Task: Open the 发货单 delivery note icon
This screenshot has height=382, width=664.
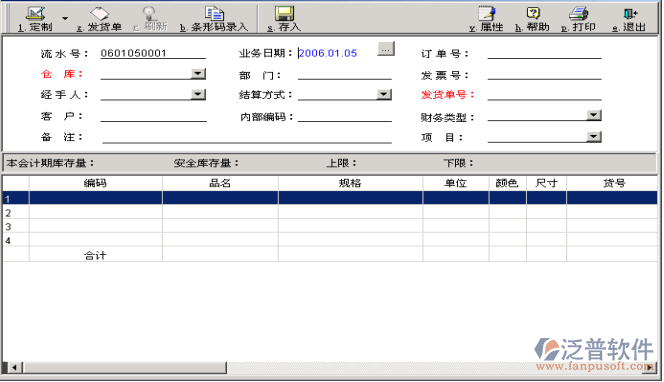Action: [99, 14]
